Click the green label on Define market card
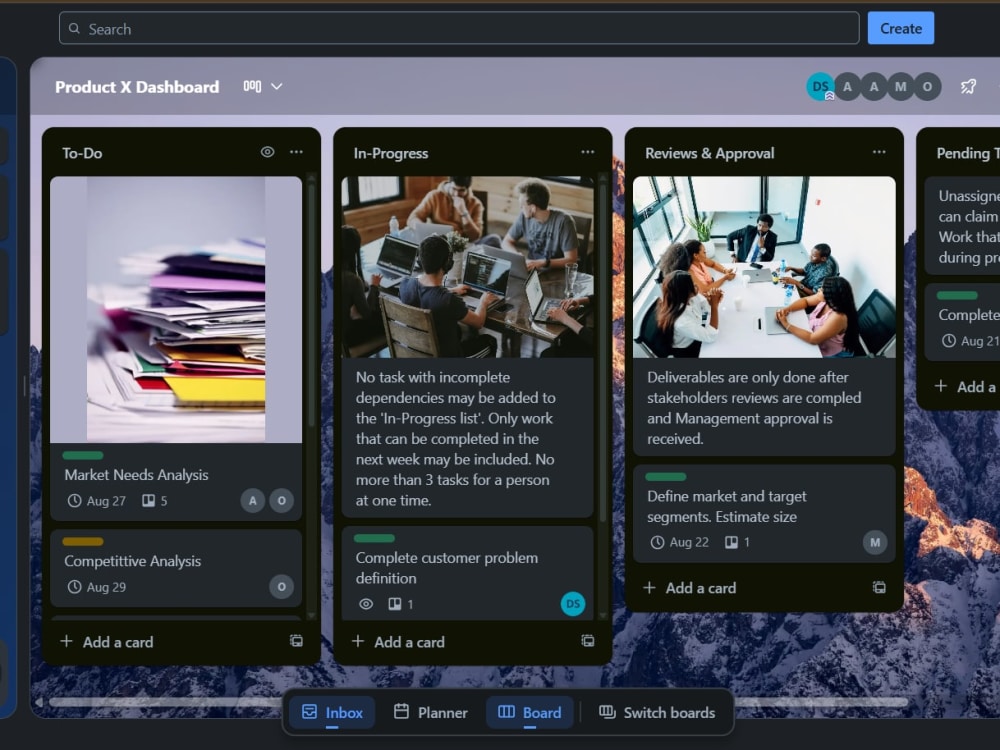Viewport: 1000px width, 750px height. click(666, 476)
